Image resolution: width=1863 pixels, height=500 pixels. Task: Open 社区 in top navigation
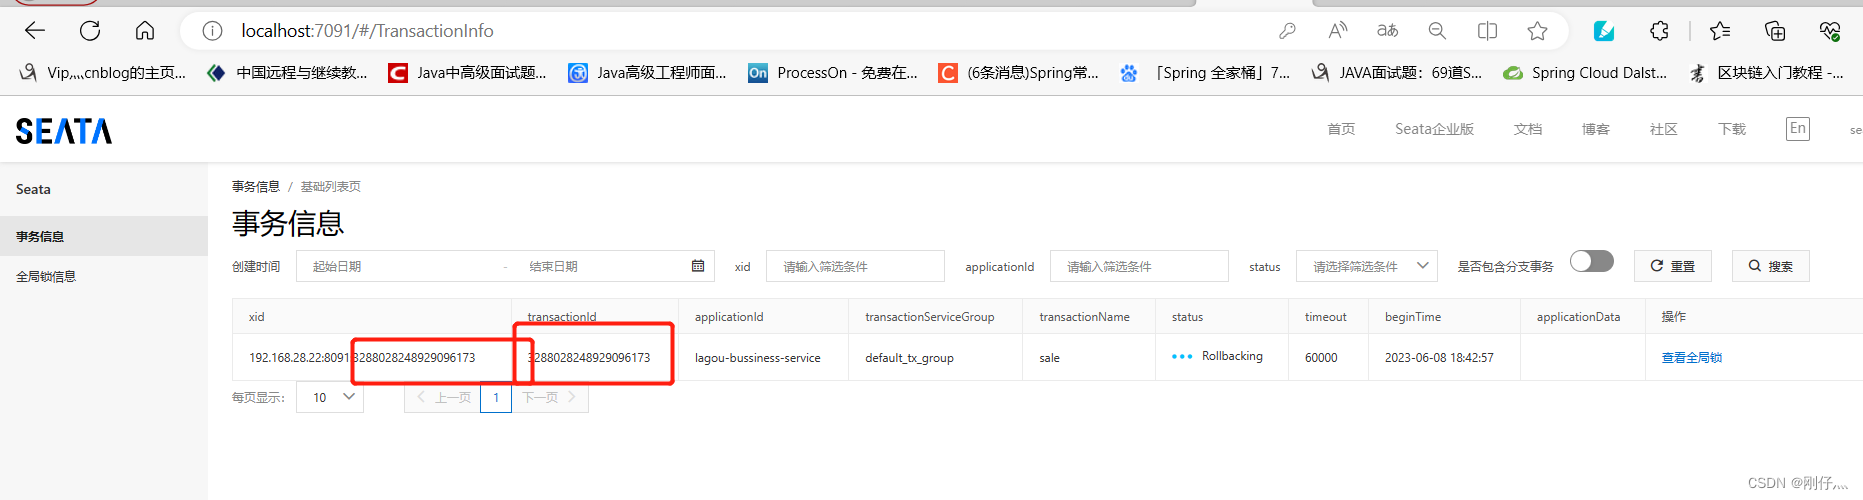point(1664,129)
